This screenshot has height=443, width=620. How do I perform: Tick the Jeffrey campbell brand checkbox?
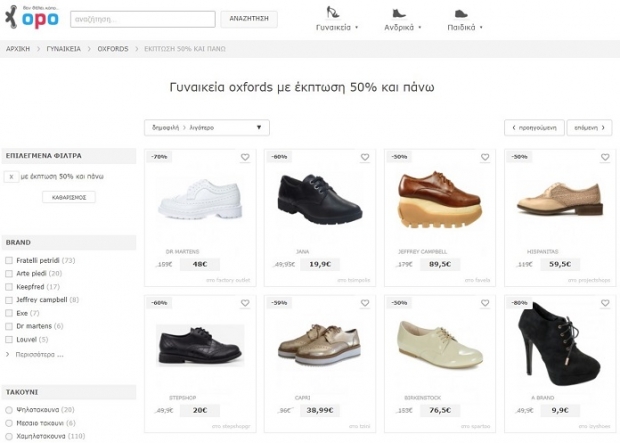click(x=9, y=300)
